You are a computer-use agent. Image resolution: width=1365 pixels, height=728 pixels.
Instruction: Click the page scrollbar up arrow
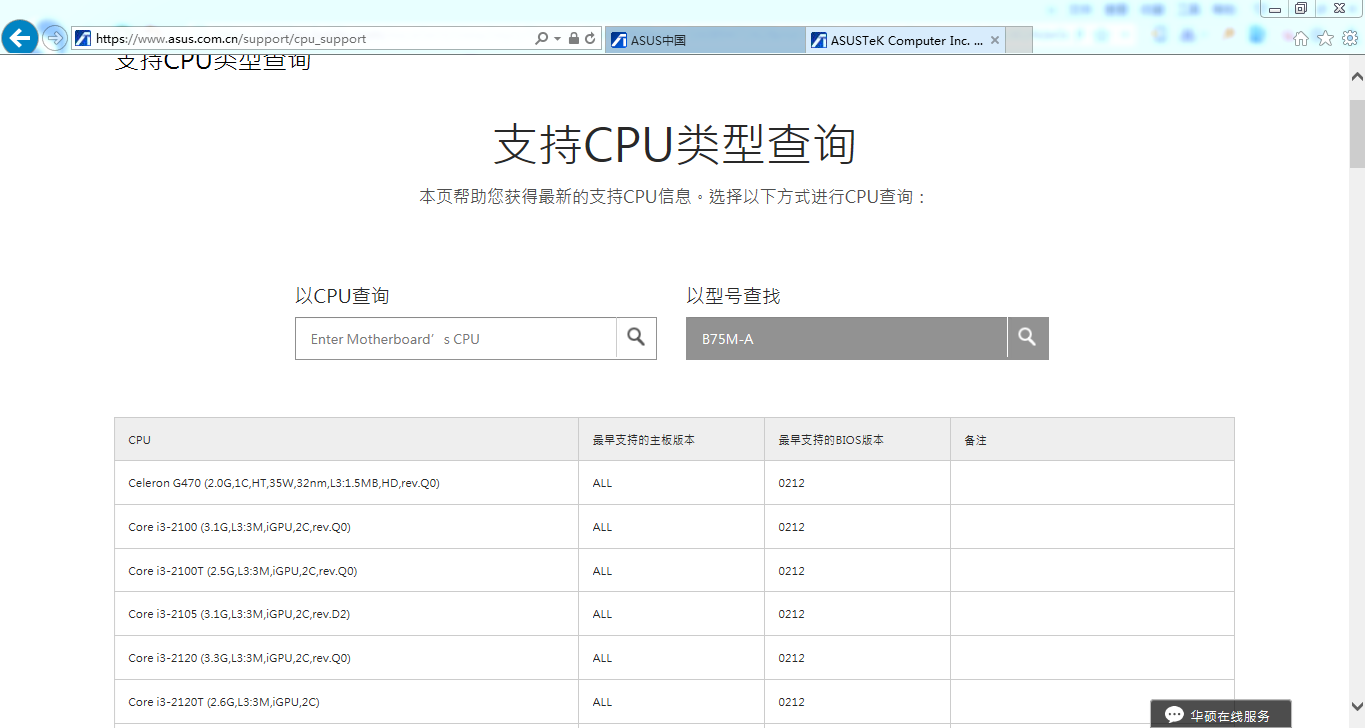coord(1357,76)
